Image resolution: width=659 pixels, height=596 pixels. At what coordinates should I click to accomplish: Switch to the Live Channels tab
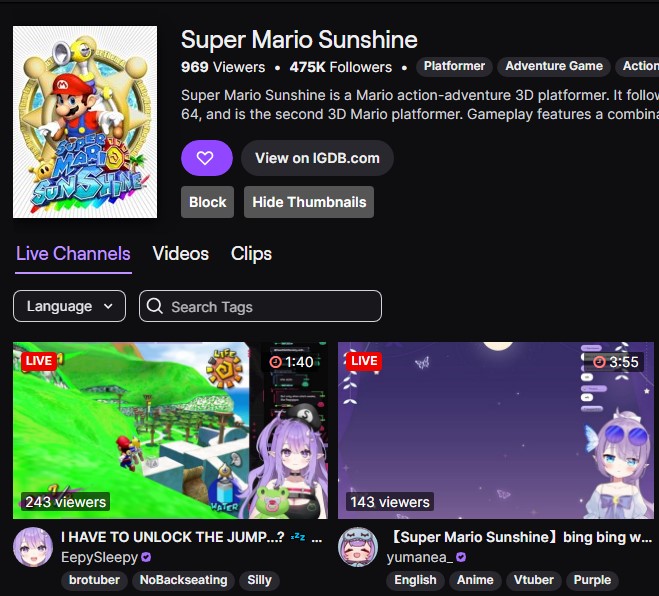73,254
